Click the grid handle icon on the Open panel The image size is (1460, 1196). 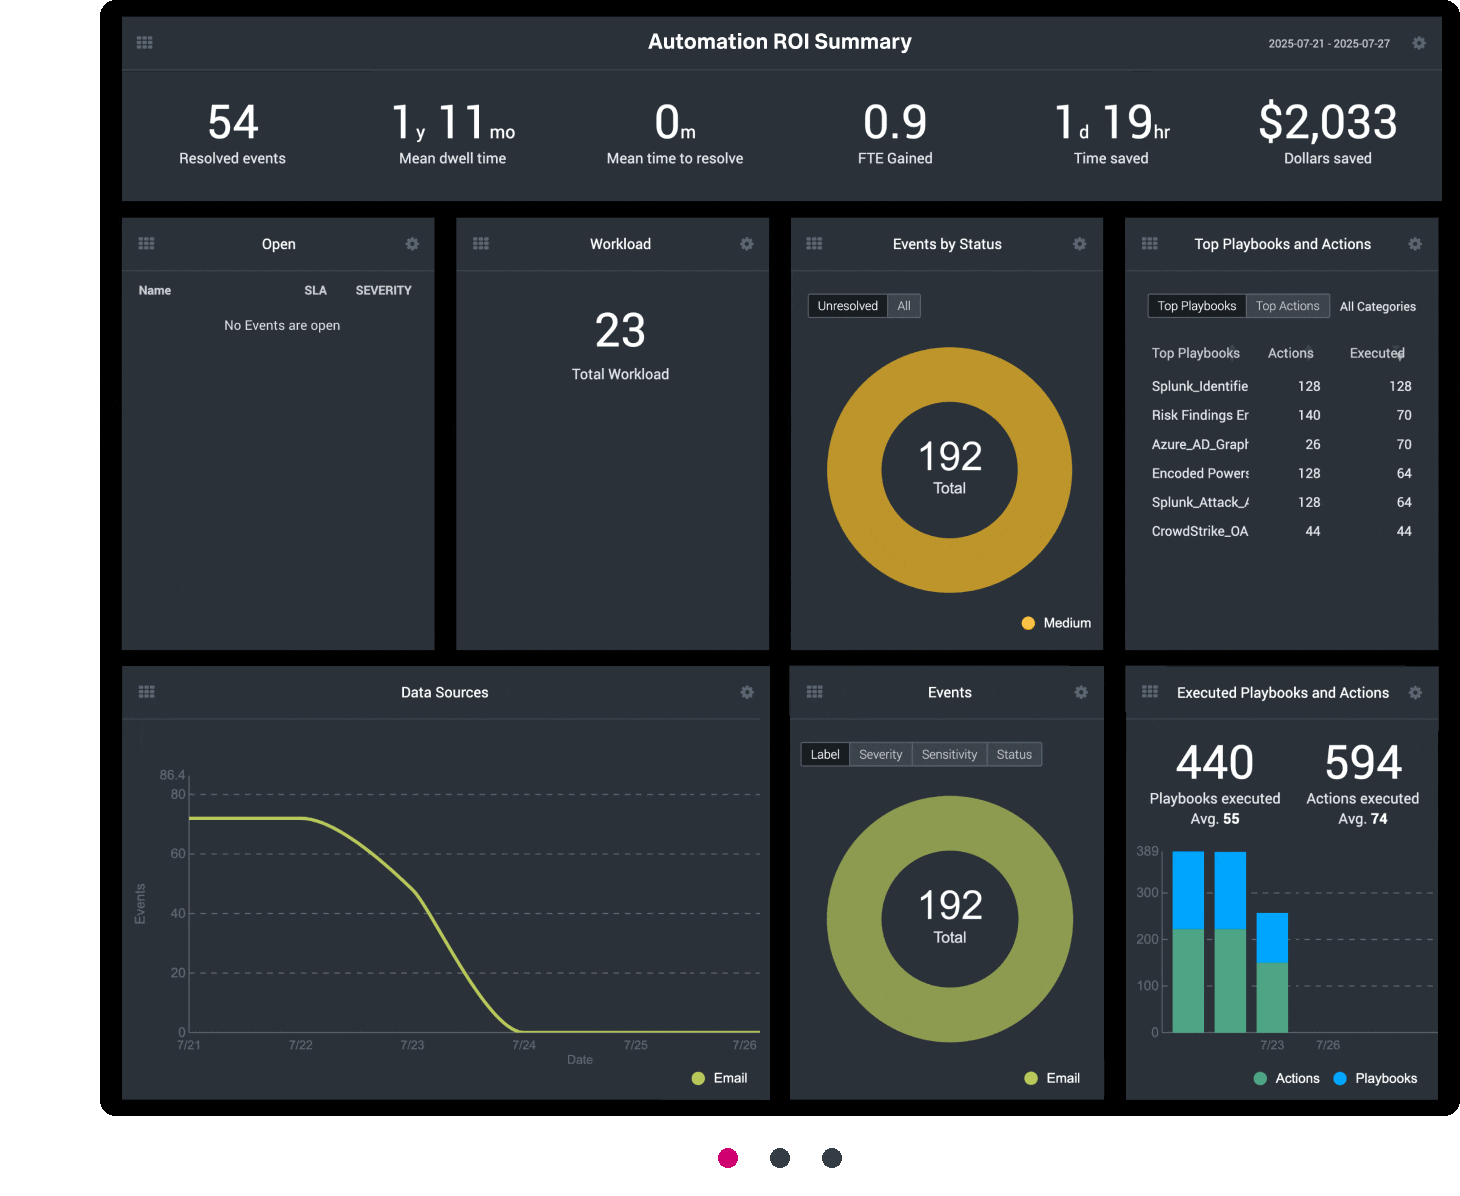(146, 243)
